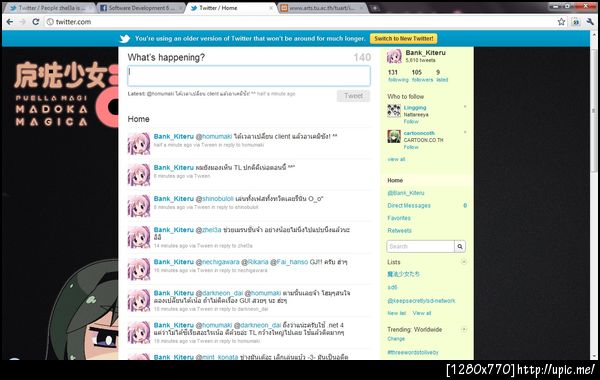600x380 pixels.
Task: Click the Switch to New Twitter button
Action: coord(404,39)
